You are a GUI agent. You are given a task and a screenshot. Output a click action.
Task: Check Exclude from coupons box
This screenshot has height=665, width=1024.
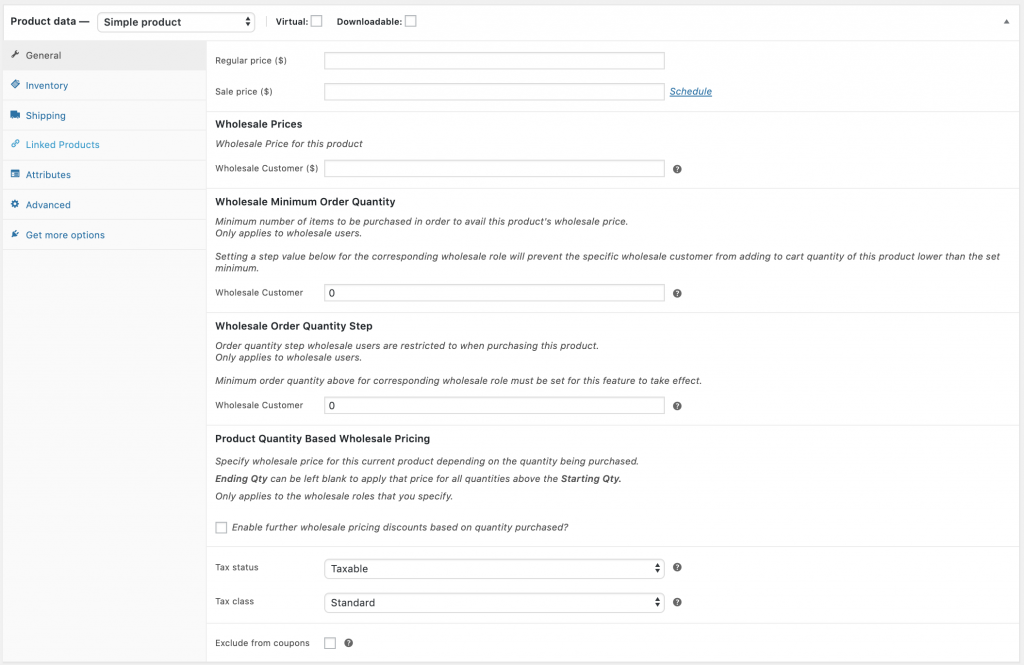330,643
